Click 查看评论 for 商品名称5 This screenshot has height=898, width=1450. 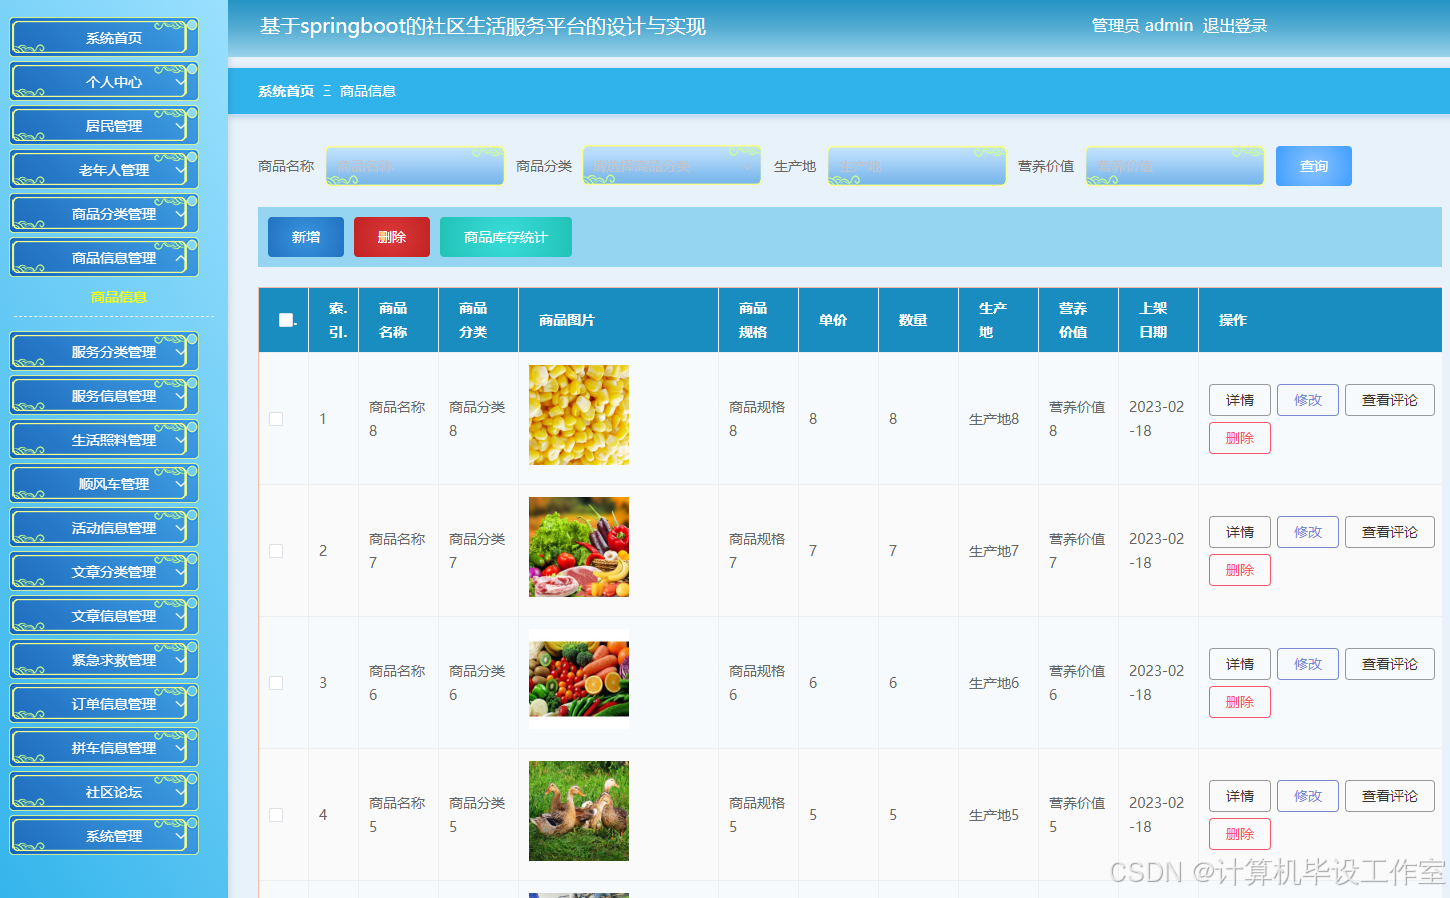(x=1390, y=796)
